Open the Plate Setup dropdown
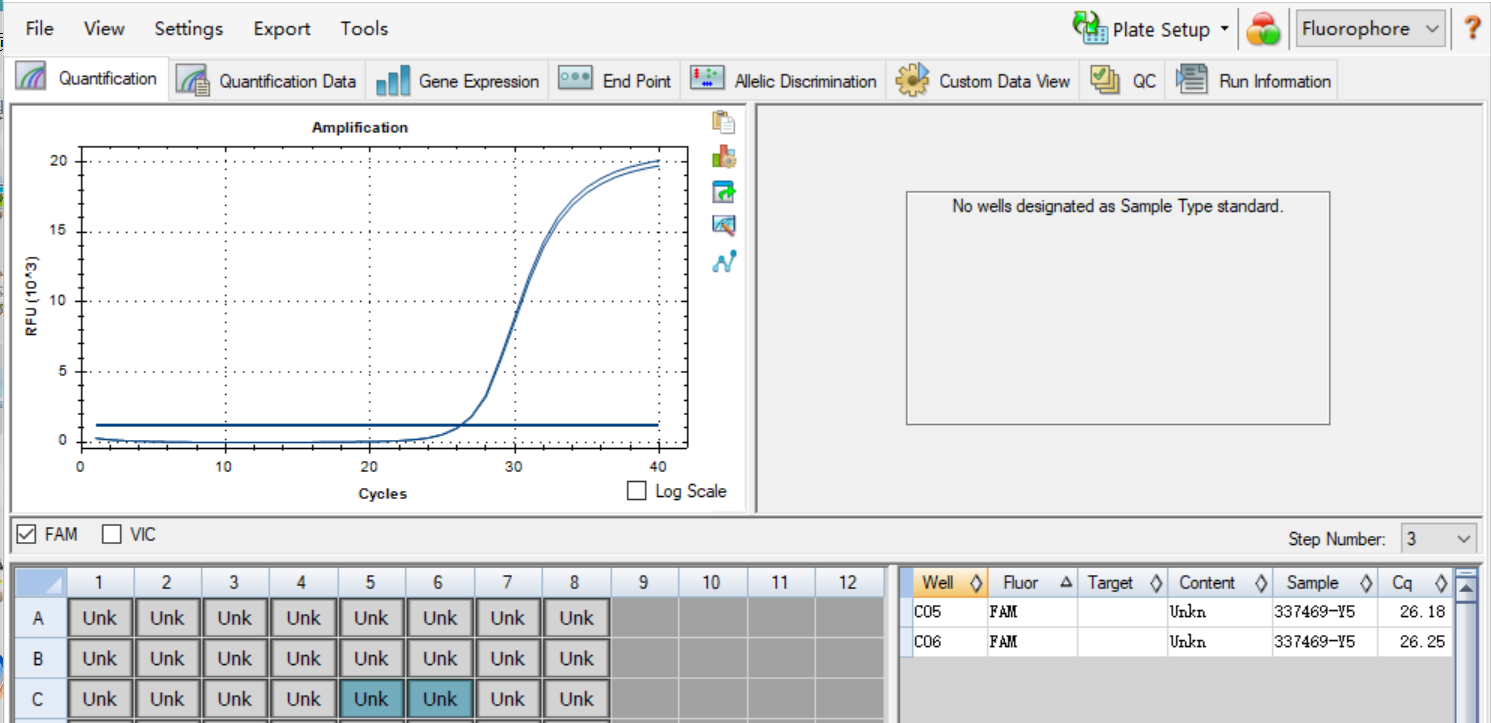 pos(1151,29)
